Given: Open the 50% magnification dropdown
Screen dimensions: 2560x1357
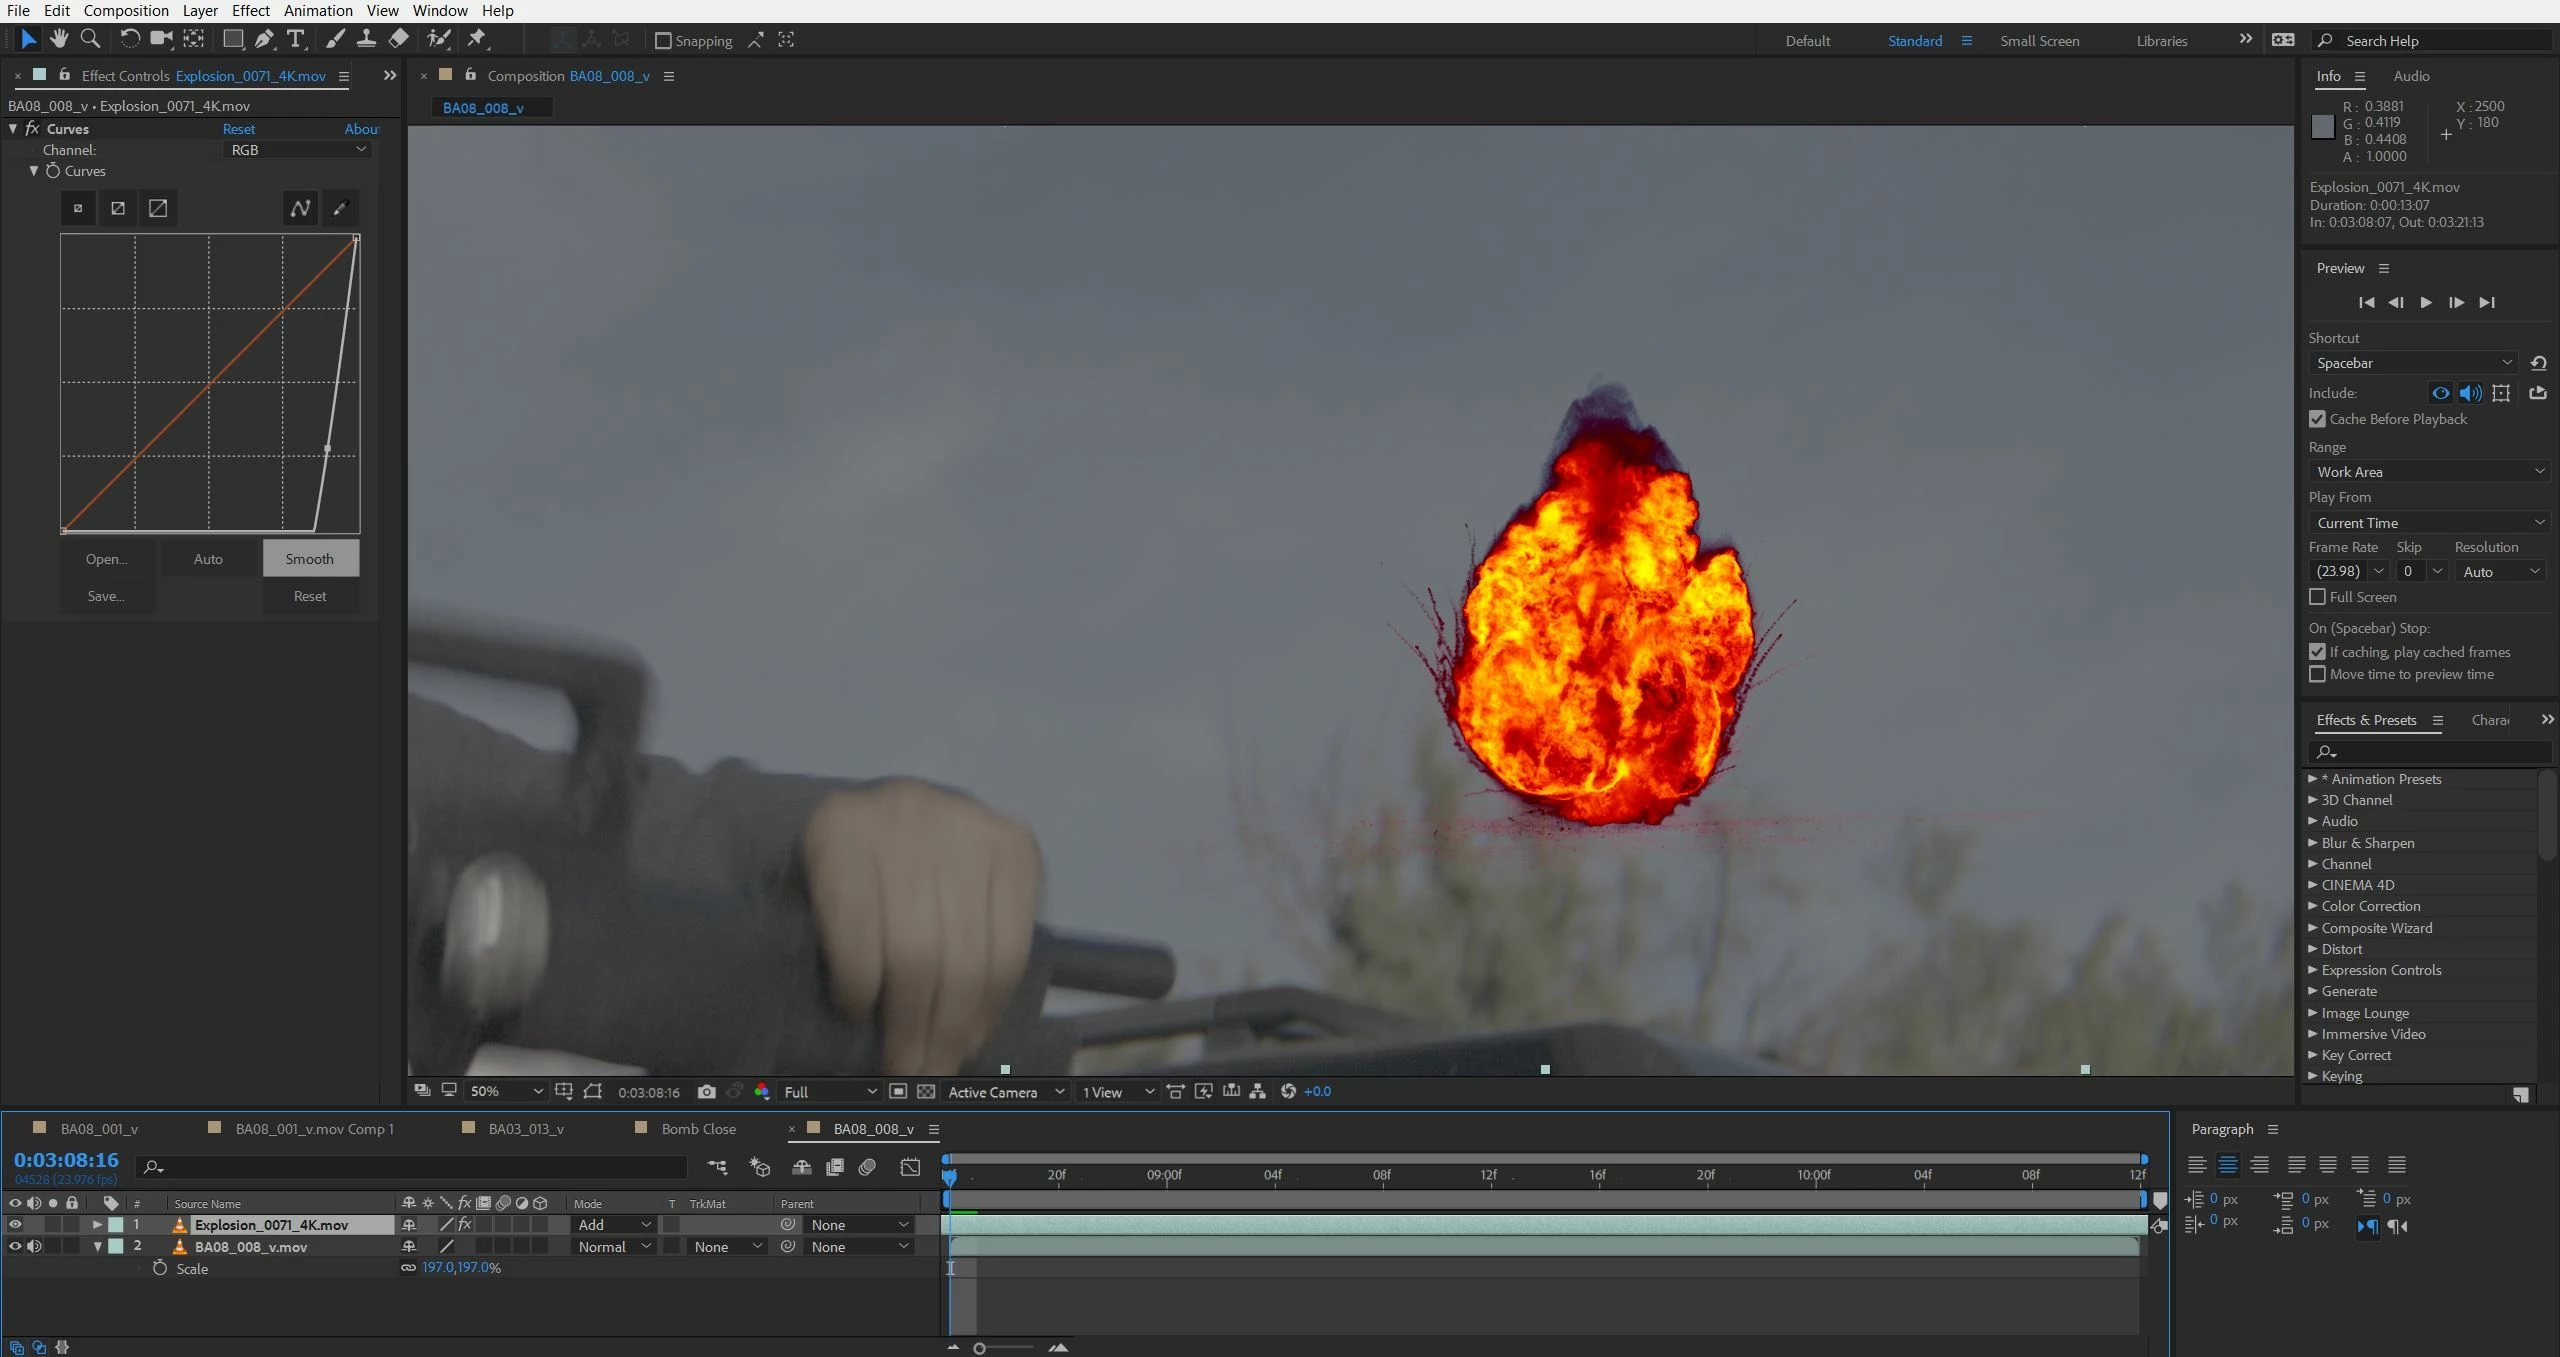Looking at the screenshot, I should pyautogui.click(x=506, y=1092).
